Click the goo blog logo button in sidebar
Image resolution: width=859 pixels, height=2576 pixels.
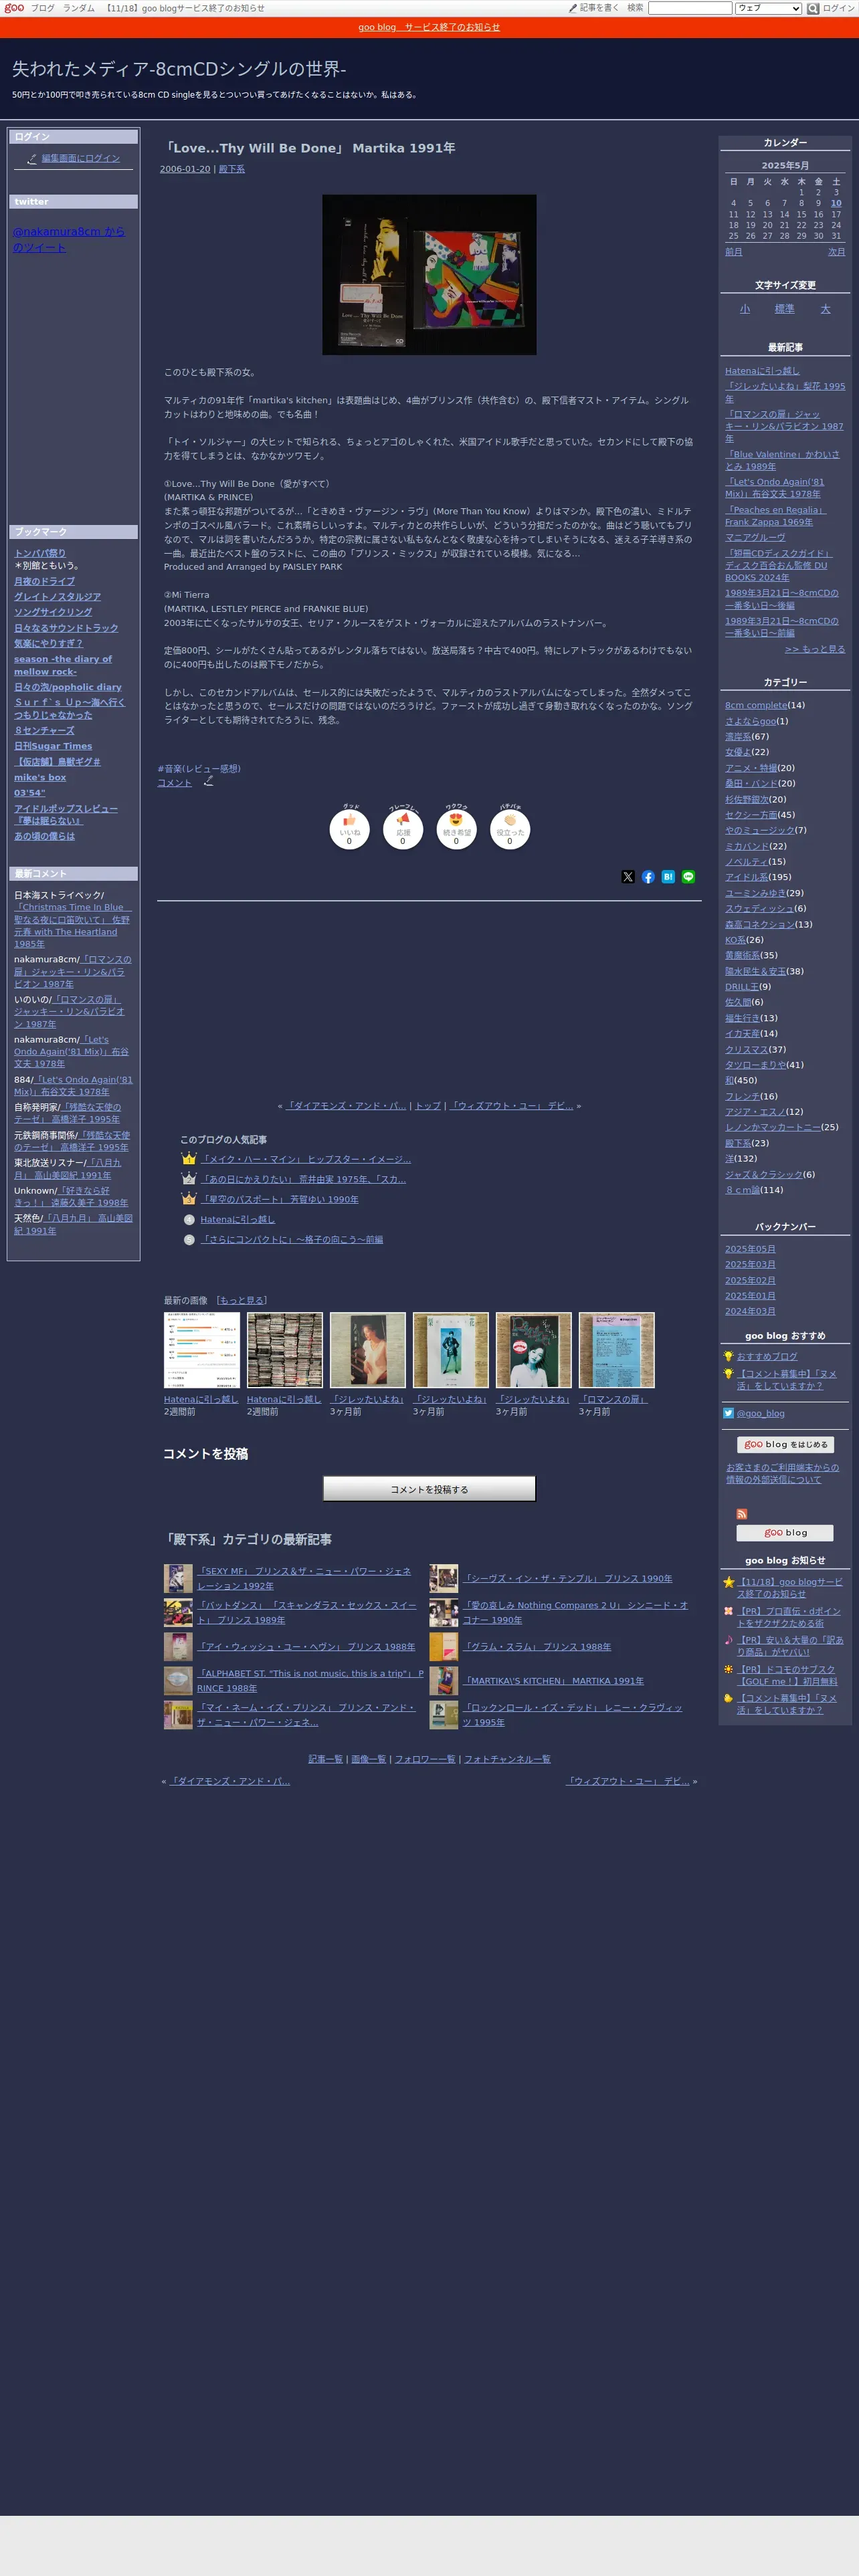(x=785, y=1533)
